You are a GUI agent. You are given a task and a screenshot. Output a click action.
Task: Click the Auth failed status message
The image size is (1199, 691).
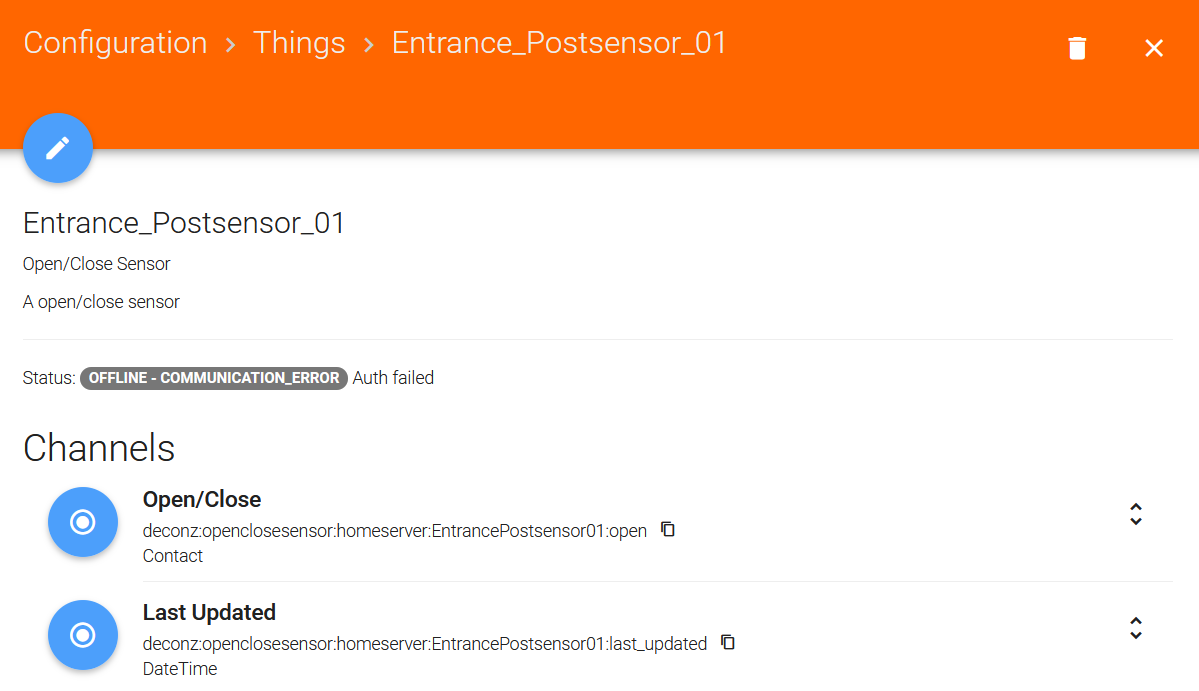tap(393, 378)
